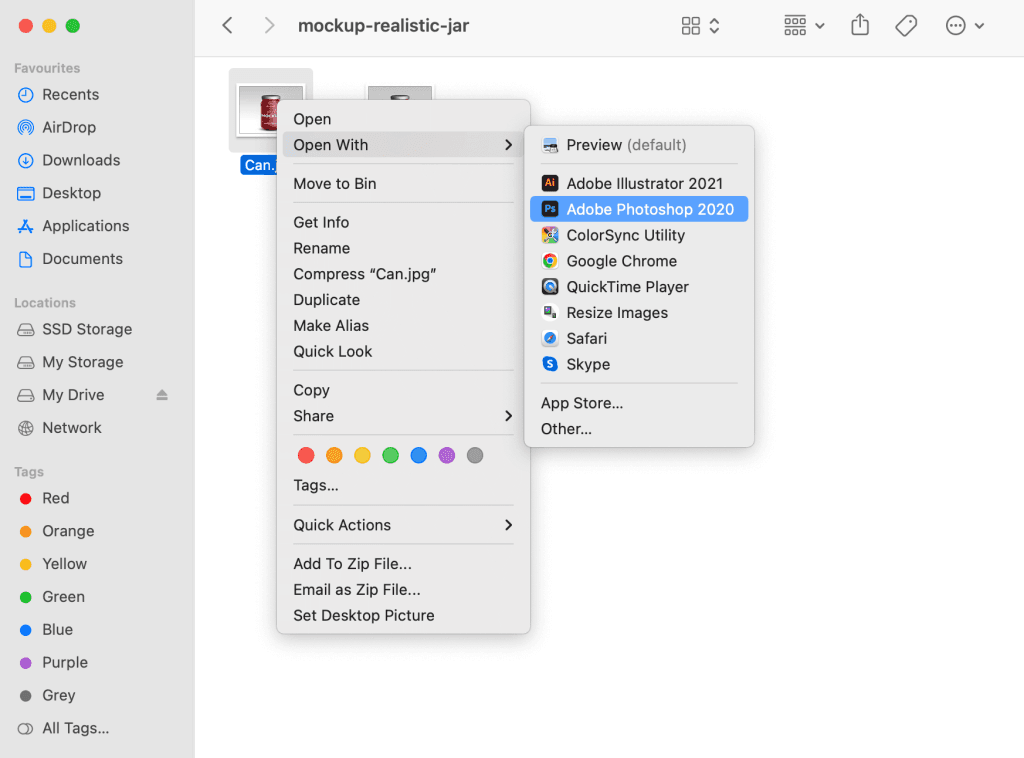Choose Copy from context menu
The height and width of the screenshot is (758, 1024).
pyautogui.click(x=404, y=390)
